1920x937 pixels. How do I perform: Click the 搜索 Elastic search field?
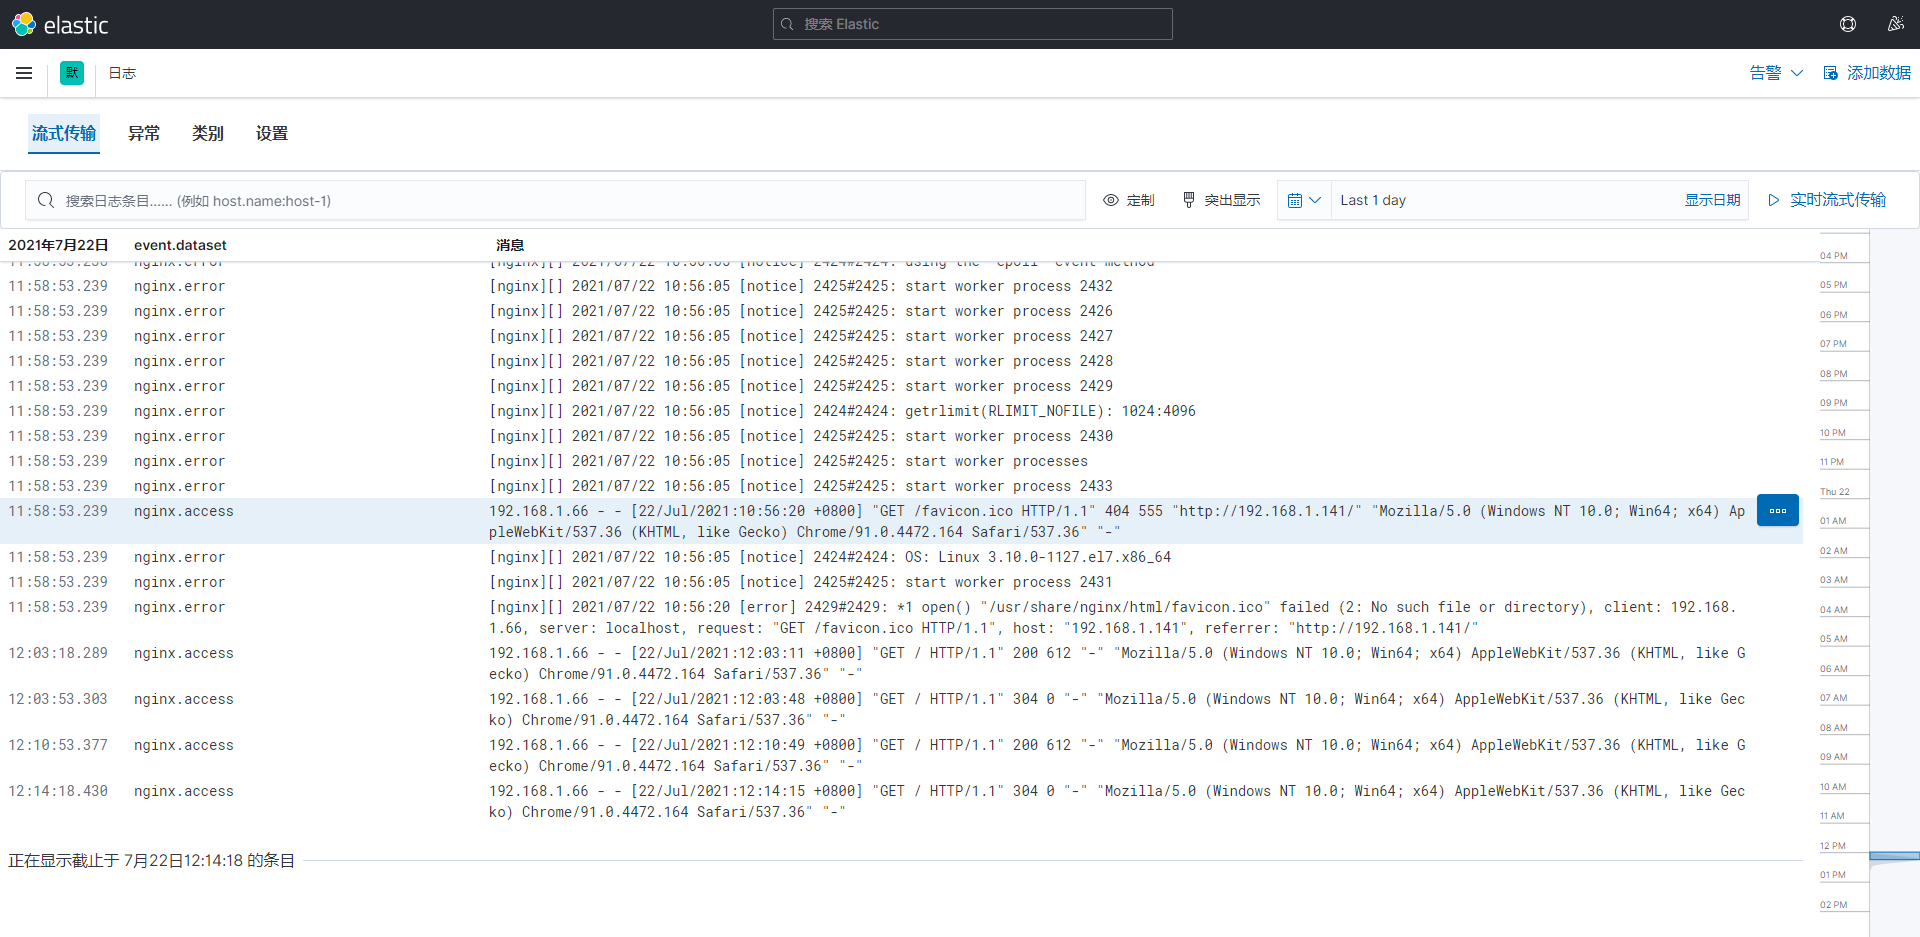tap(972, 24)
